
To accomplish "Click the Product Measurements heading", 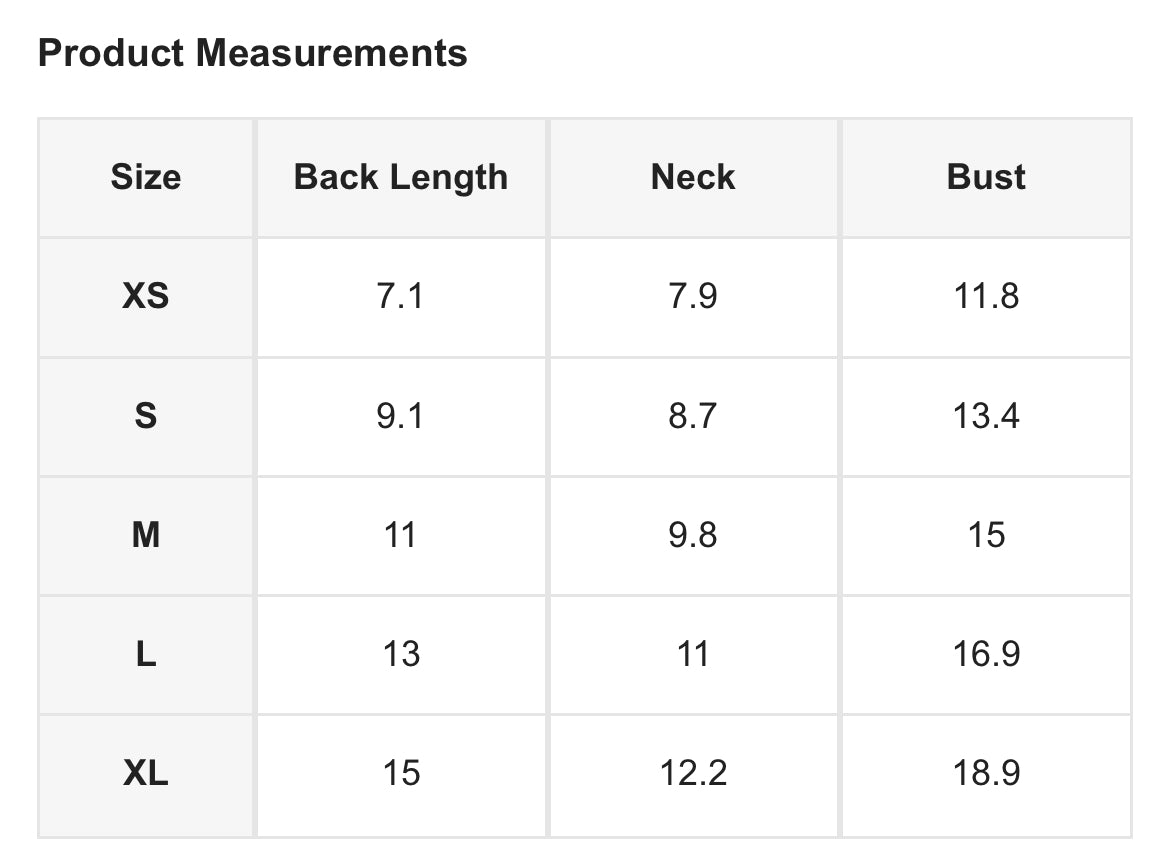I will point(252,53).
